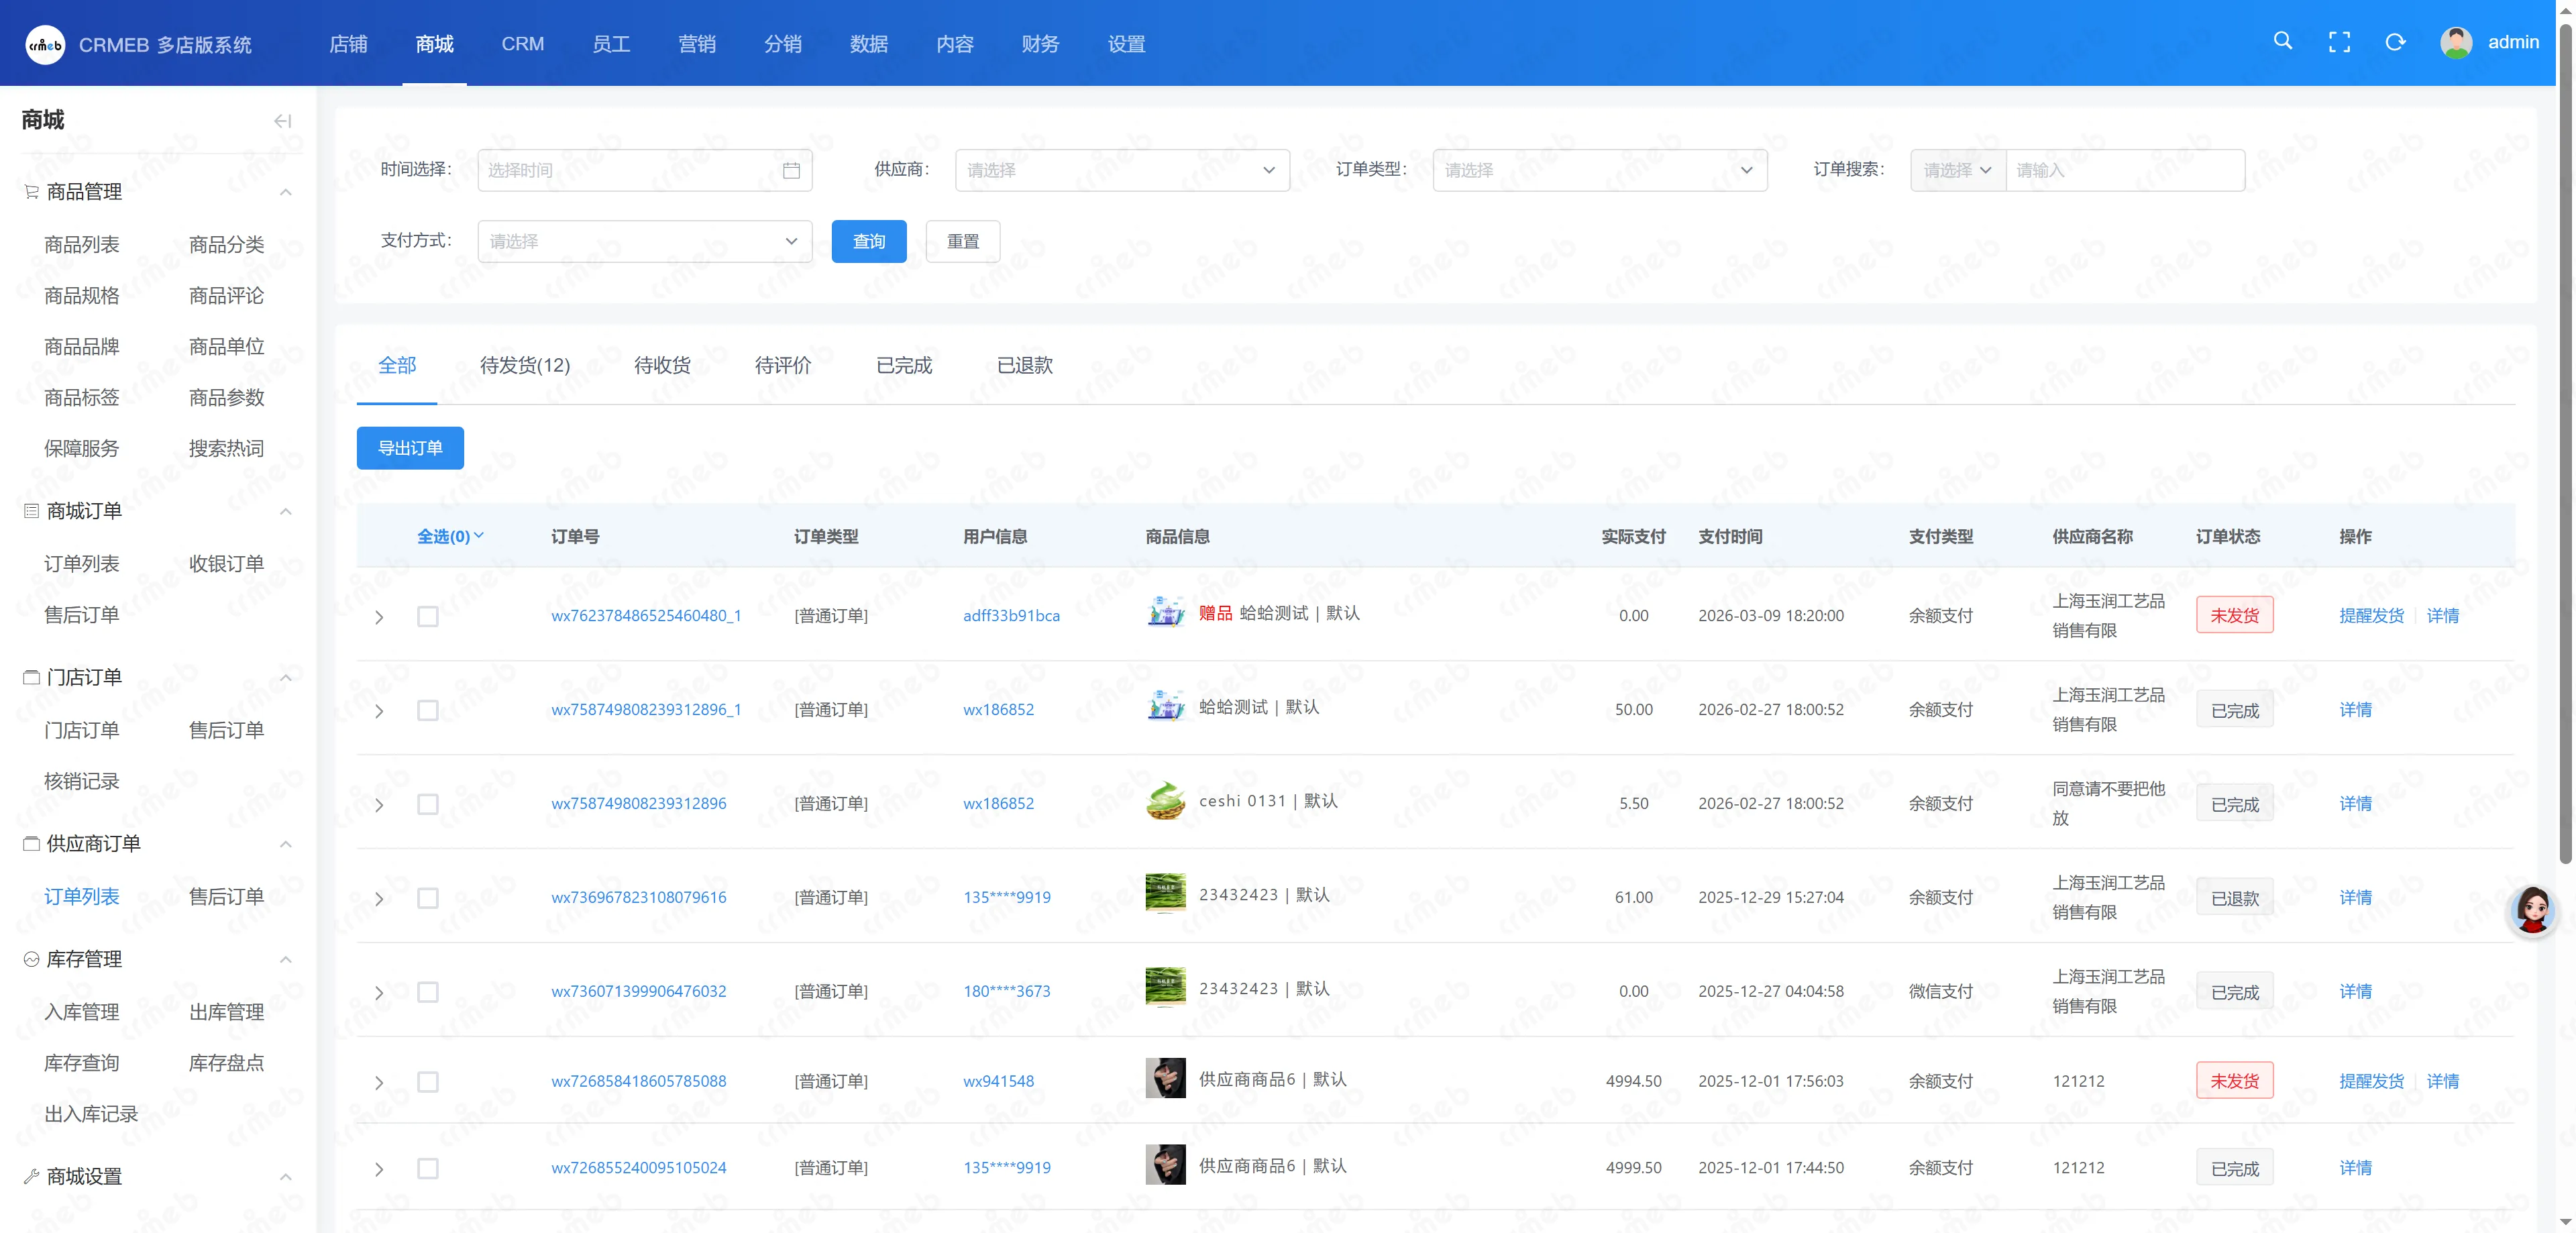Screen dimensions: 2576x1233
Task: Open the 全选(0) selection dropdown
Action: 451,536
